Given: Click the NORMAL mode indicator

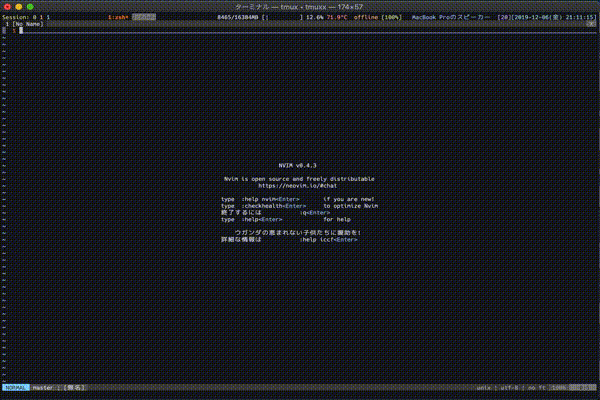Looking at the screenshot, I should coord(16,388).
